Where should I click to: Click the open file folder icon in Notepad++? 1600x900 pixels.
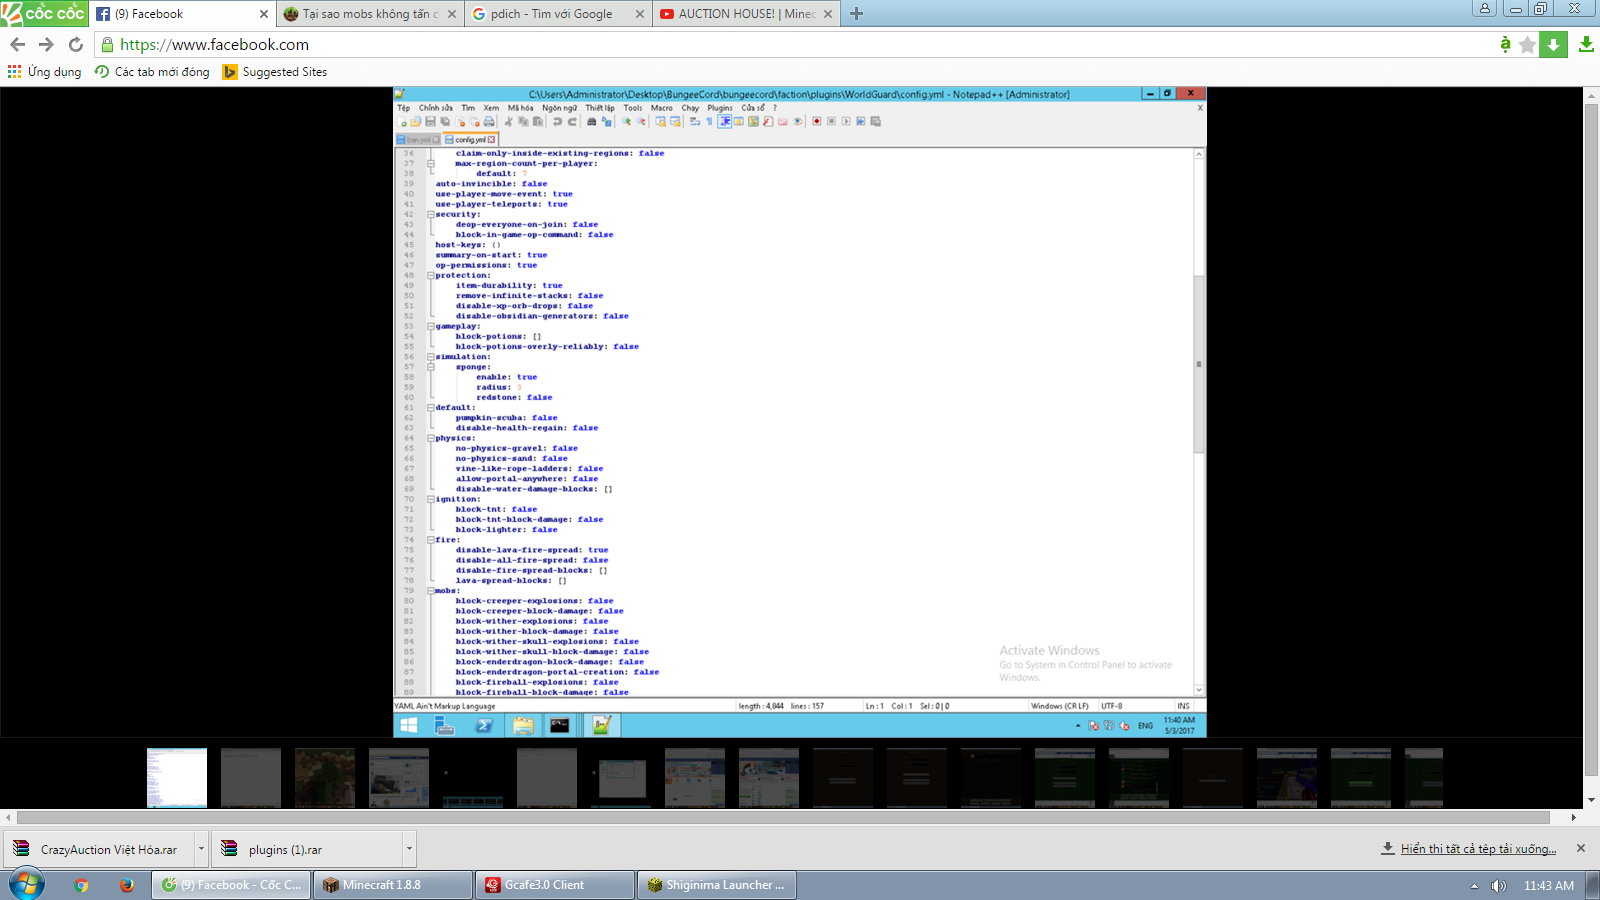point(416,122)
